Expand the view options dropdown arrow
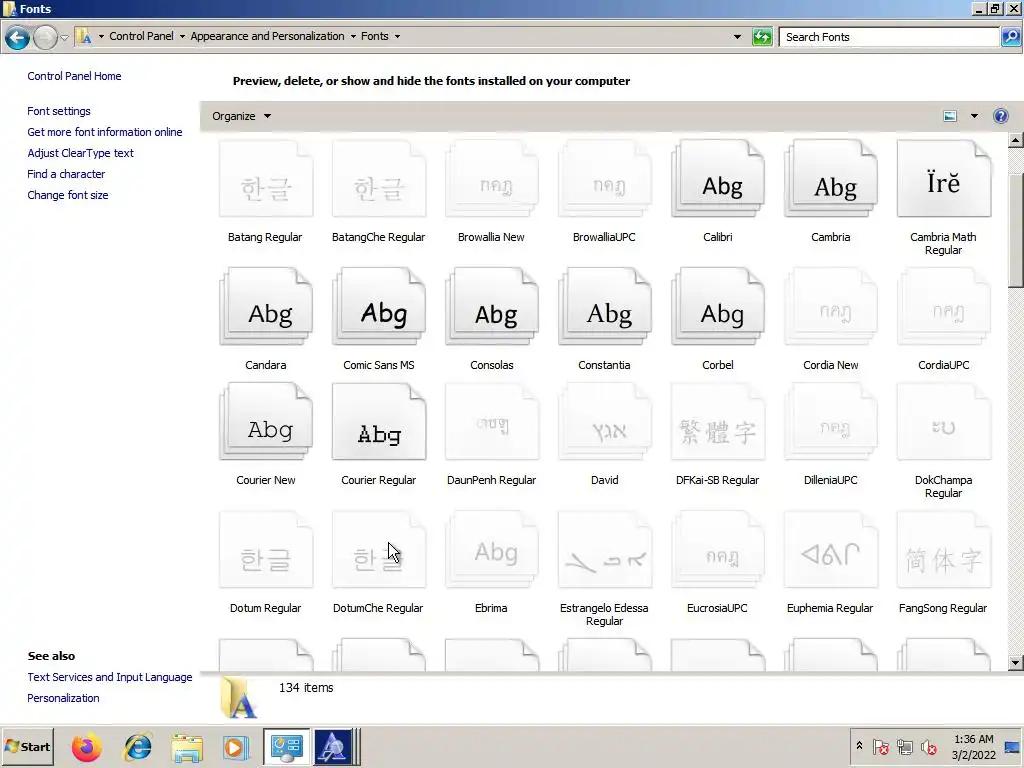Screen dimensions: 1024x768 pyautogui.click(x=974, y=116)
